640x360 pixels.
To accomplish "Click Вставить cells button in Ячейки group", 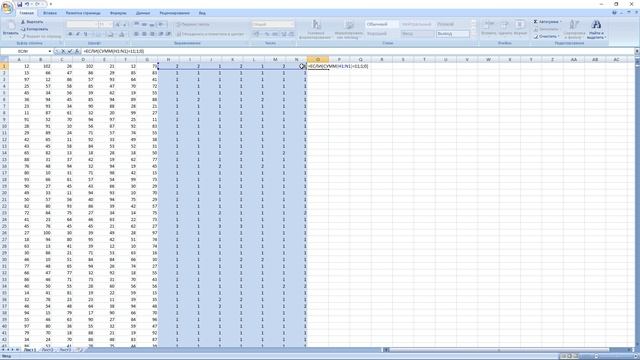I will coord(489,28).
